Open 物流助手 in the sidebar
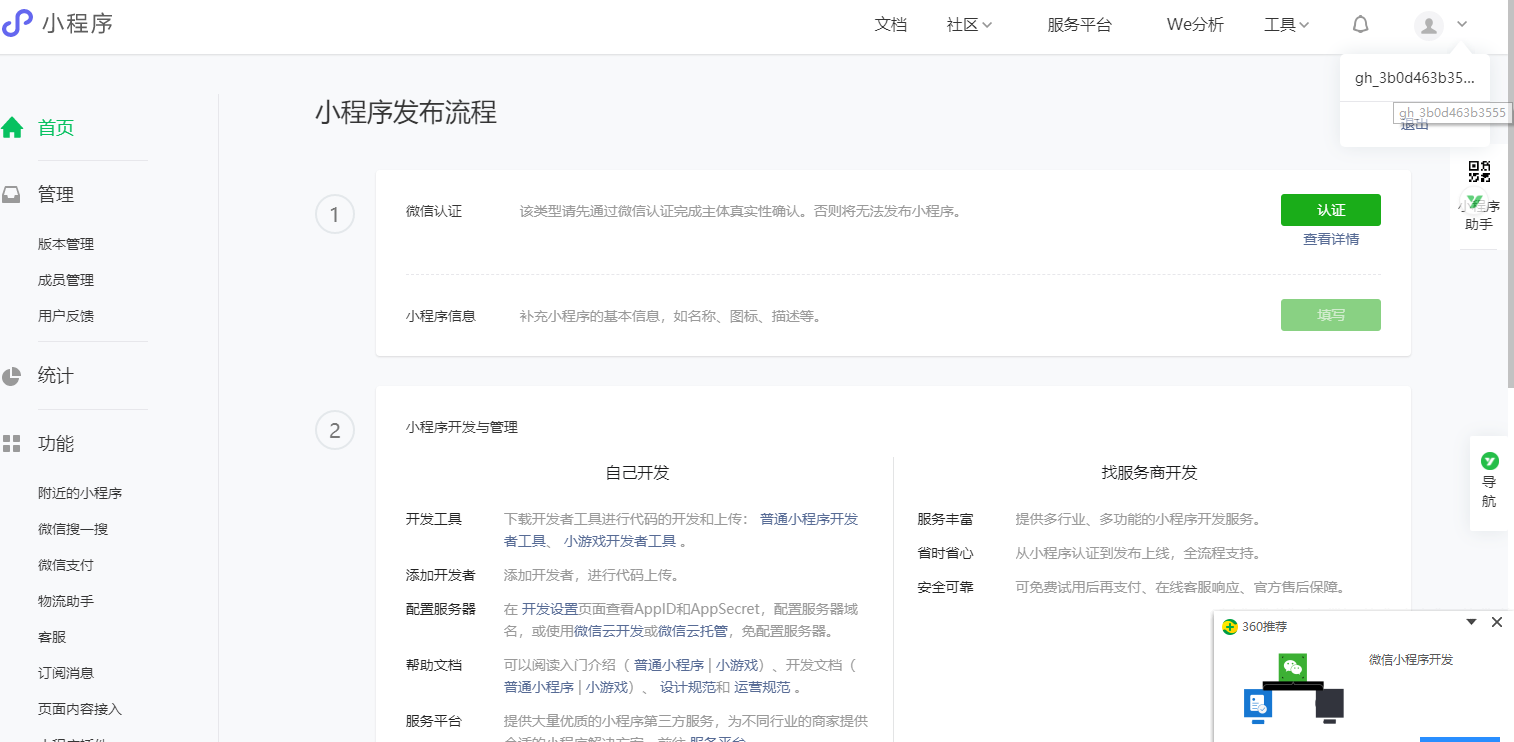This screenshot has width=1514, height=742. tap(66, 601)
